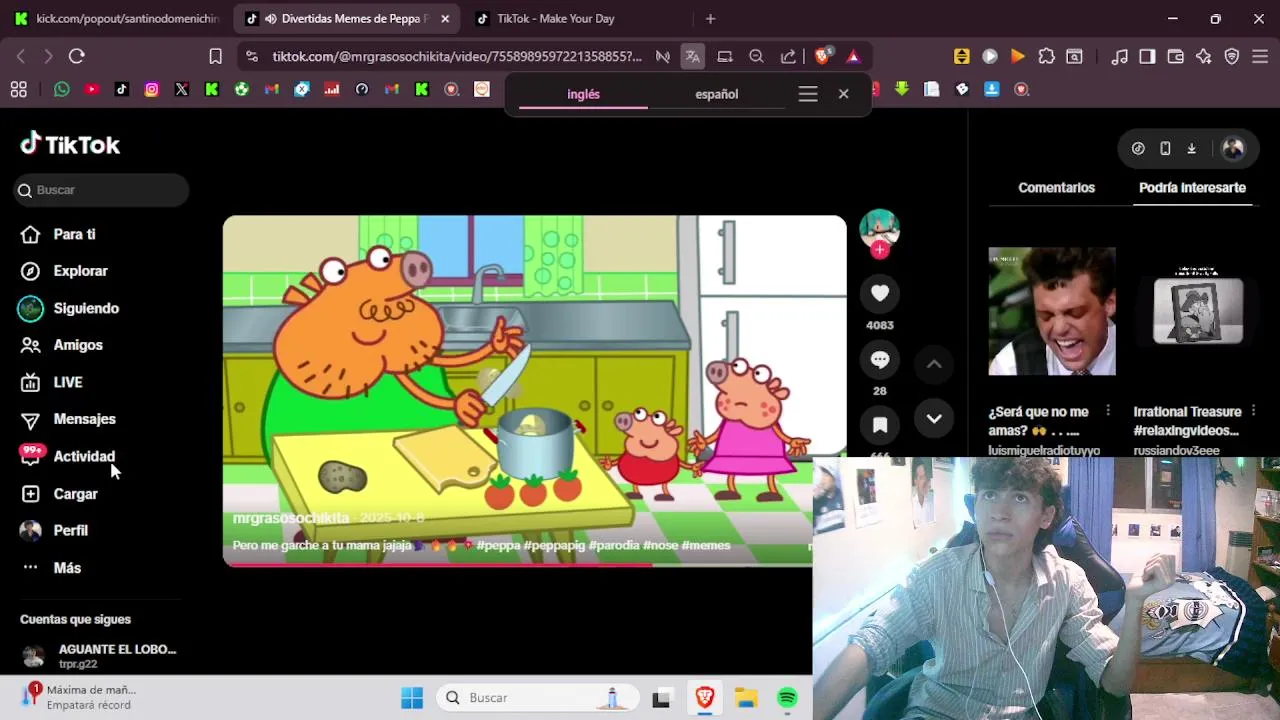
Task: Open options for '¿Será que no me amas?' video
Action: (1108, 411)
